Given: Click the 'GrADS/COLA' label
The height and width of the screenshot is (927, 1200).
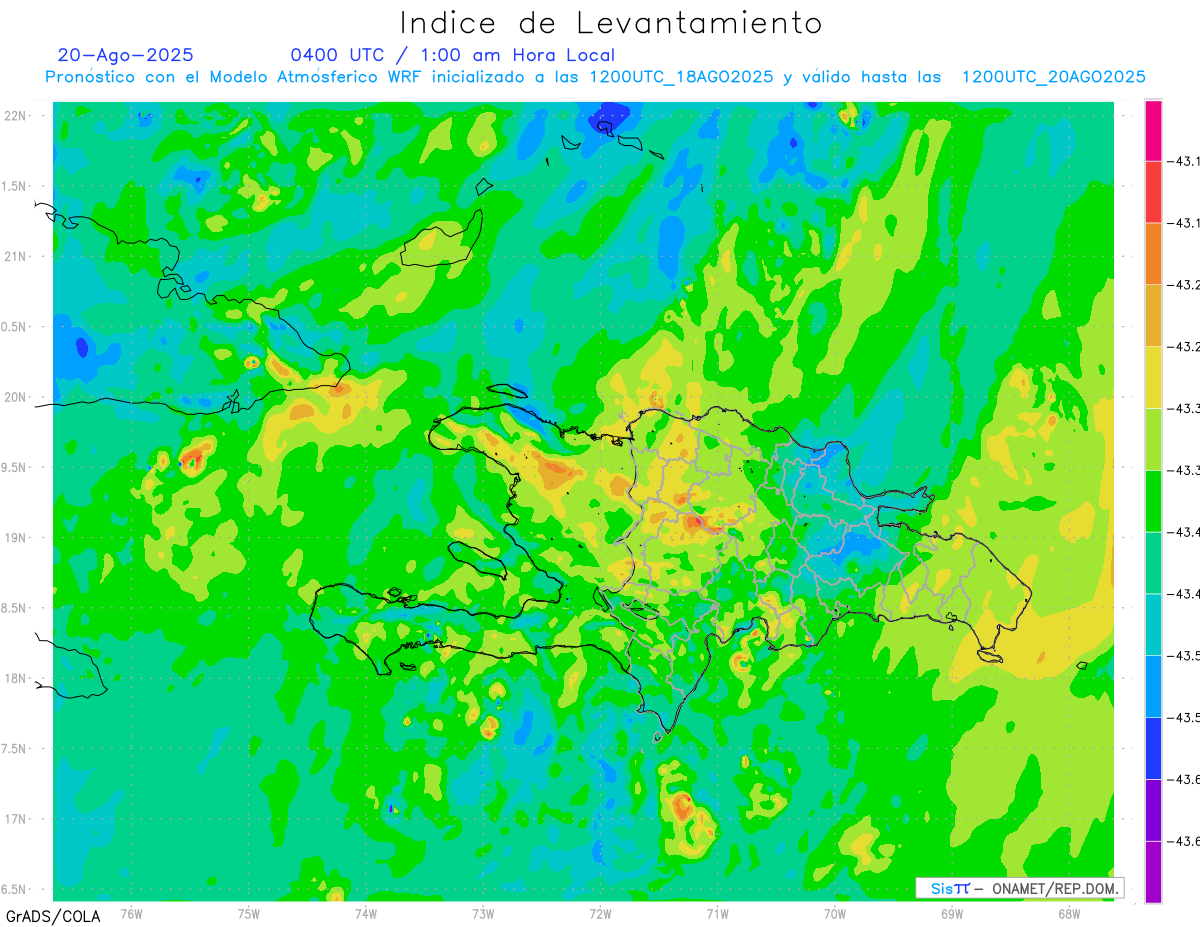Looking at the screenshot, I should 53,916.
